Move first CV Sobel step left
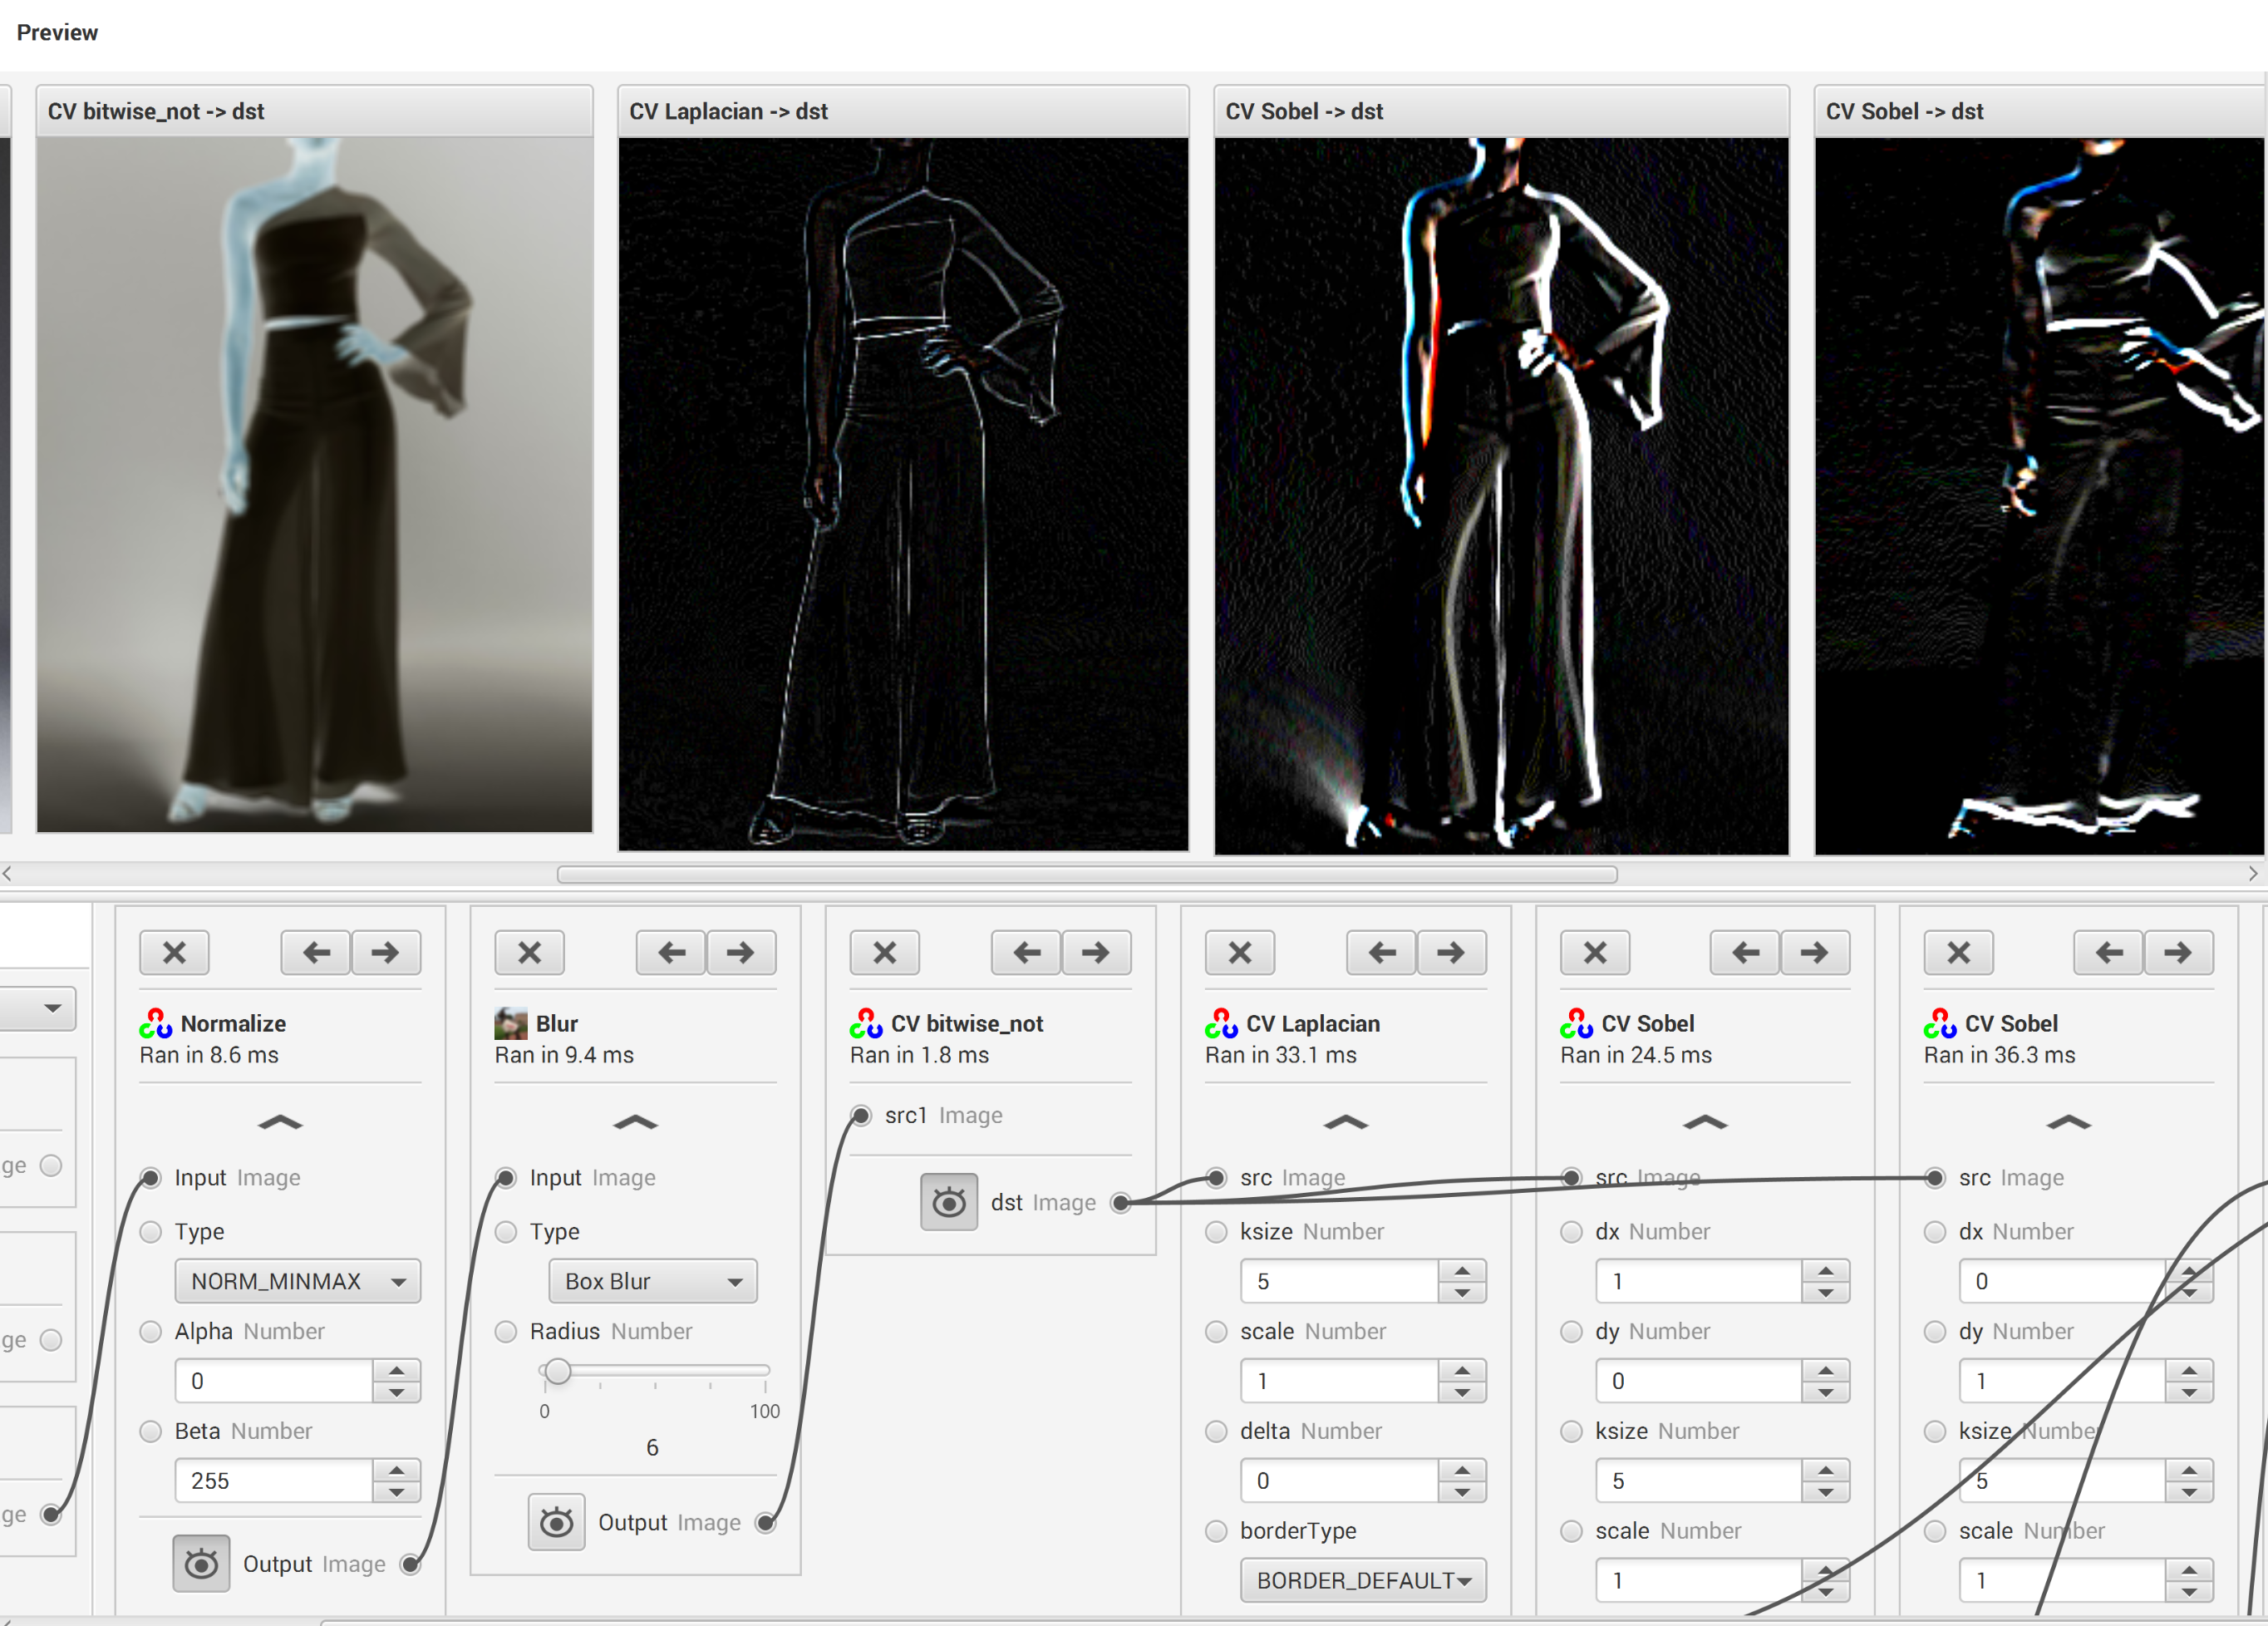 (1745, 952)
